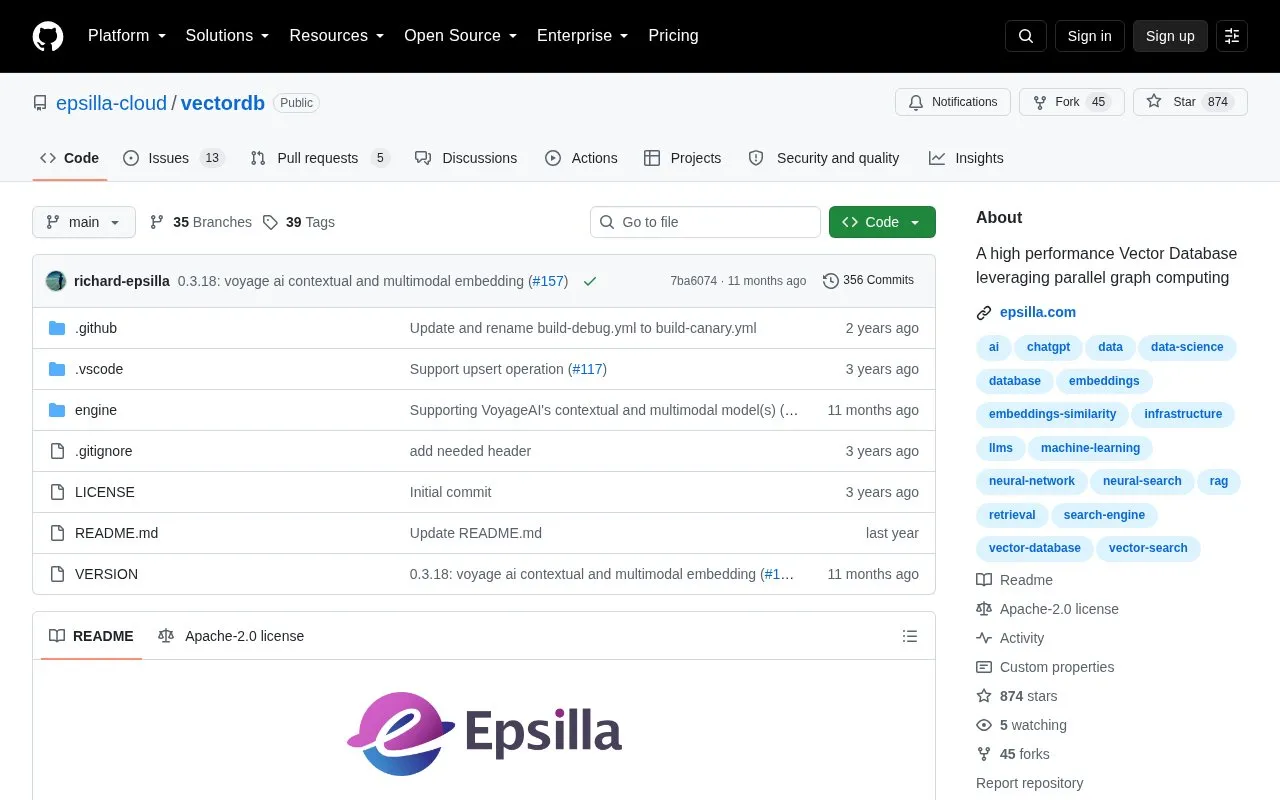The image size is (1280, 800).
Task: Click the vector-database topic tag
Action: [x=1034, y=548]
